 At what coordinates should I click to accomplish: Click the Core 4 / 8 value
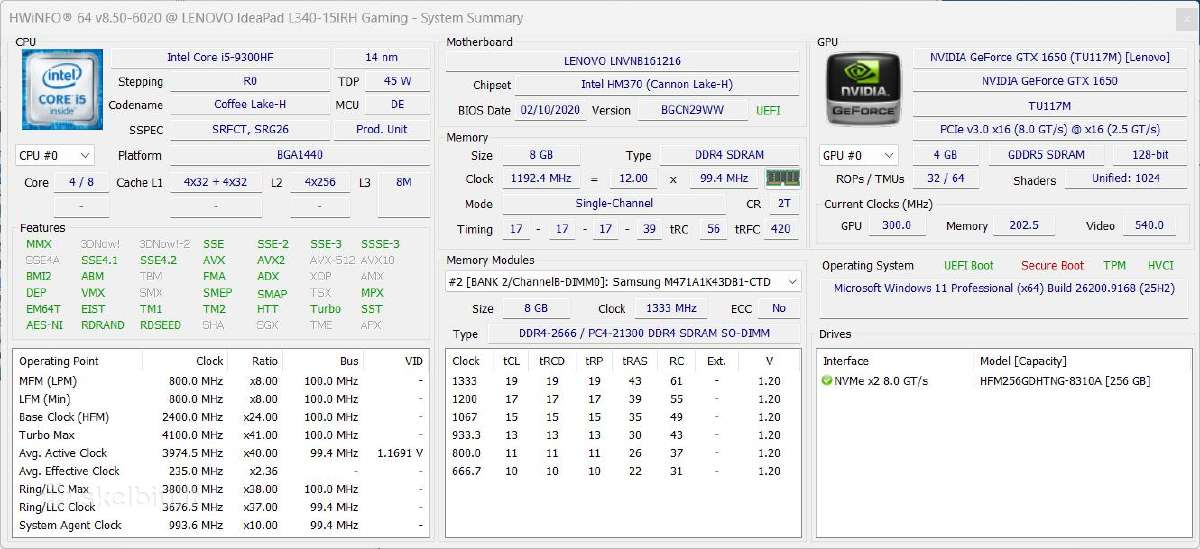[x=81, y=183]
